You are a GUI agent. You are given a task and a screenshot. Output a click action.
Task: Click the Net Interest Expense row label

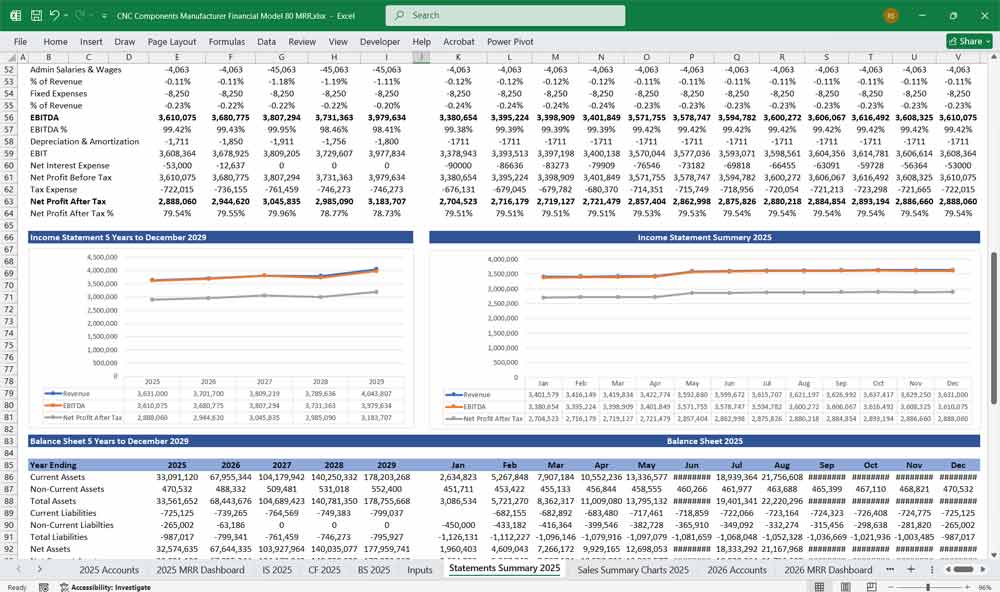tap(70, 165)
